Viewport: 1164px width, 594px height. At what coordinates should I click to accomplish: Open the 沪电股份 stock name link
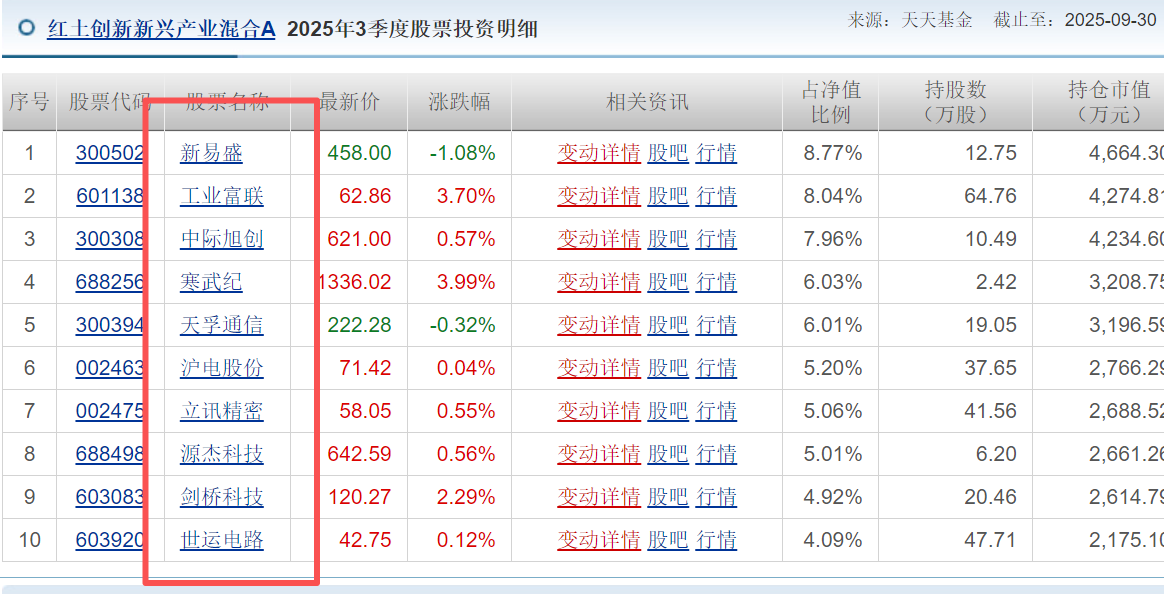pyautogui.click(x=222, y=368)
